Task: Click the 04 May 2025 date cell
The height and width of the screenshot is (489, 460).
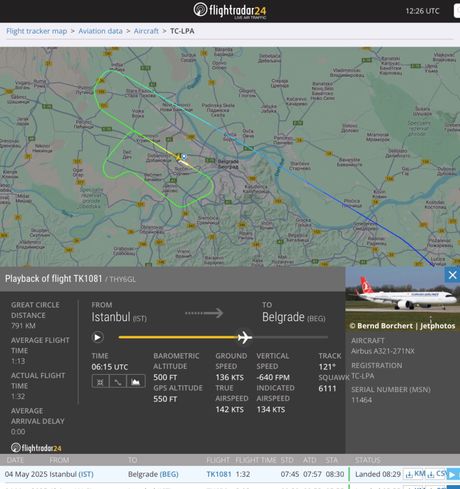Action: coord(26,474)
